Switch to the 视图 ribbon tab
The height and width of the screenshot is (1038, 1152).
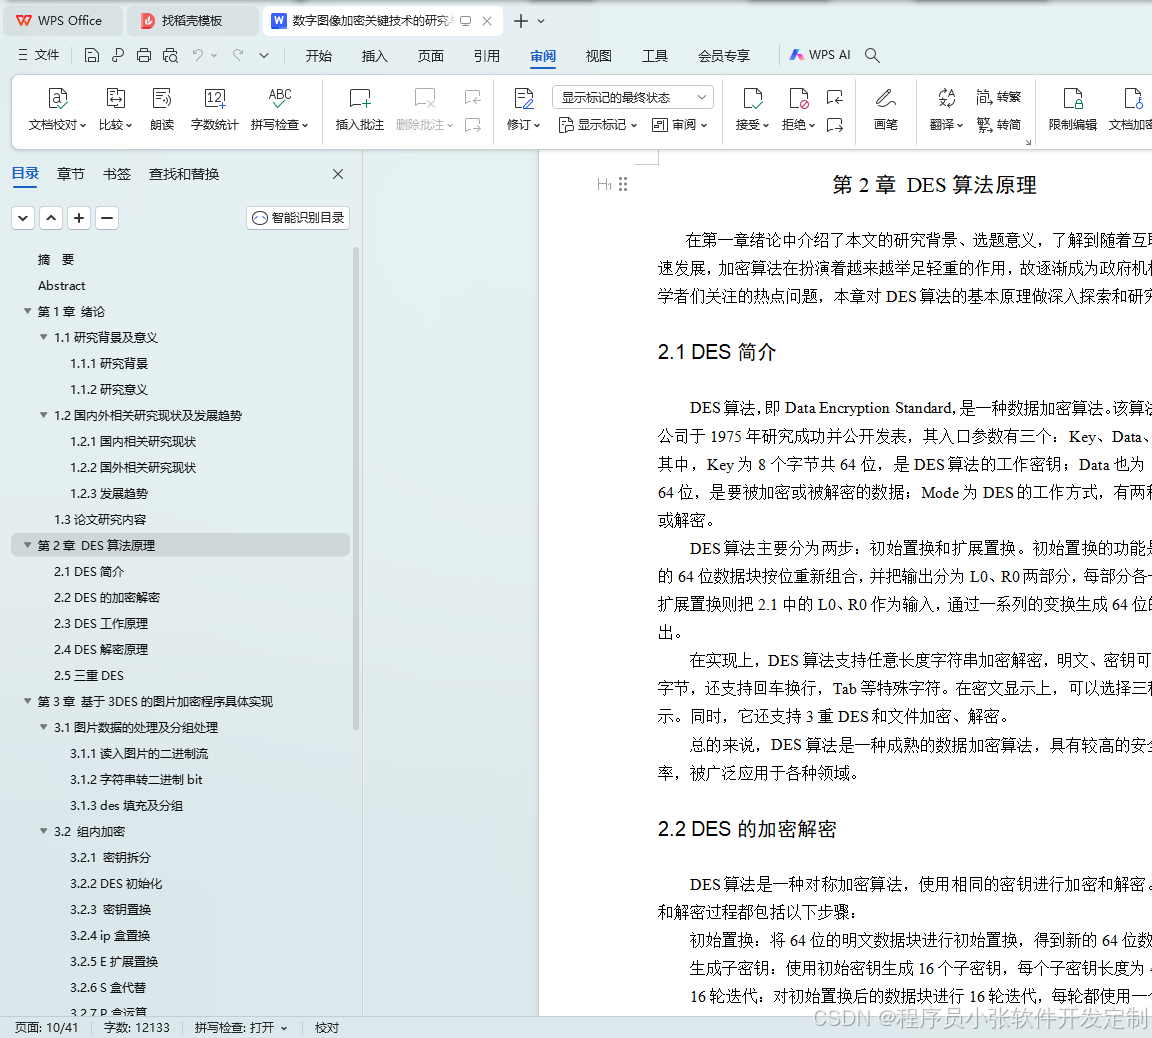pyautogui.click(x=599, y=56)
